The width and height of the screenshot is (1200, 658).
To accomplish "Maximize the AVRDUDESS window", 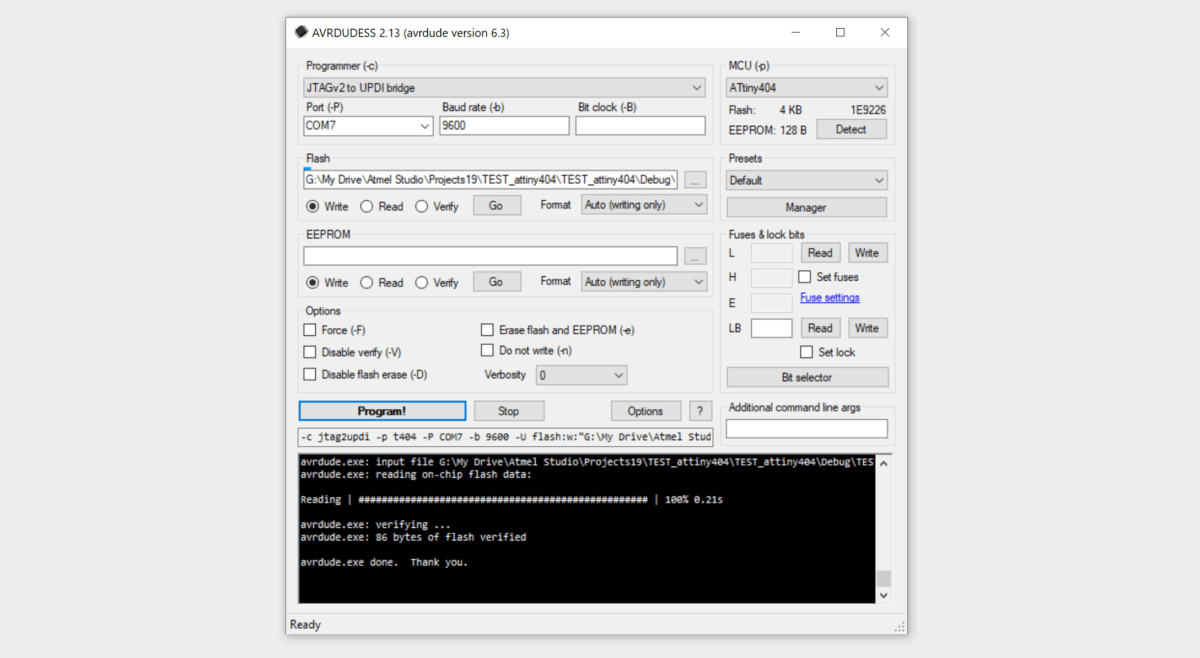I will click(x=840, y=32).
